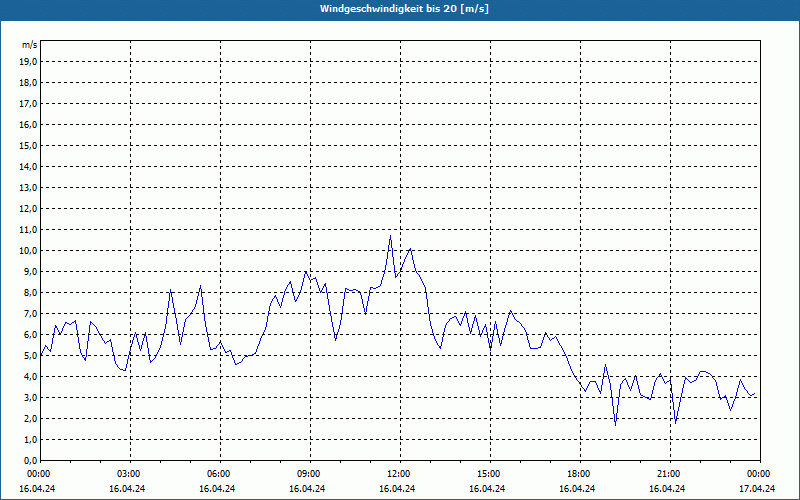Click the 6,0 y-axis label

click(x=31, y=335)
